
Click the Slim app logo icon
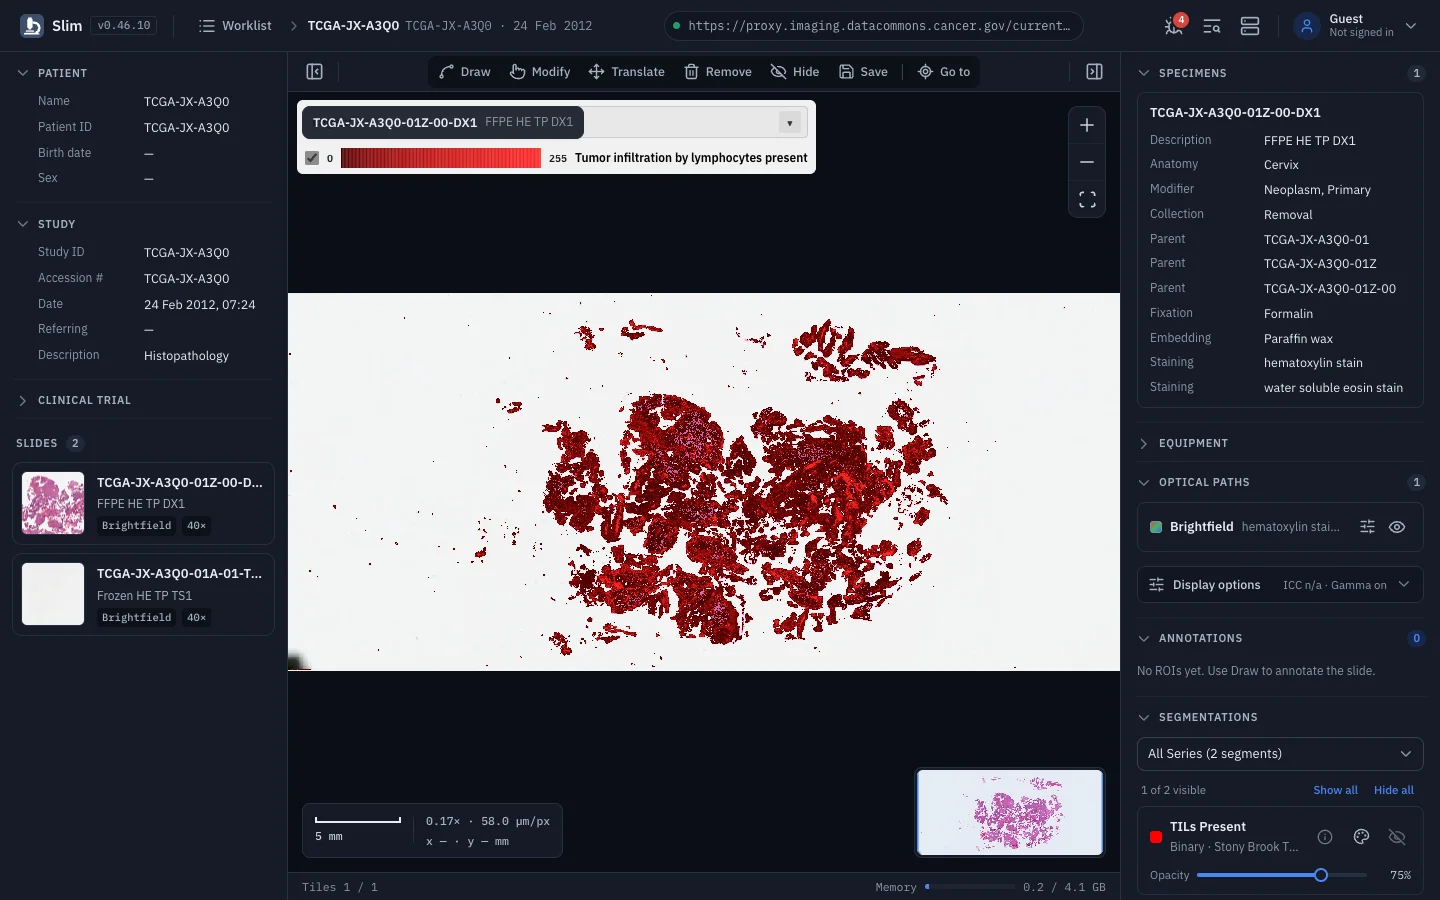[32, 26]
